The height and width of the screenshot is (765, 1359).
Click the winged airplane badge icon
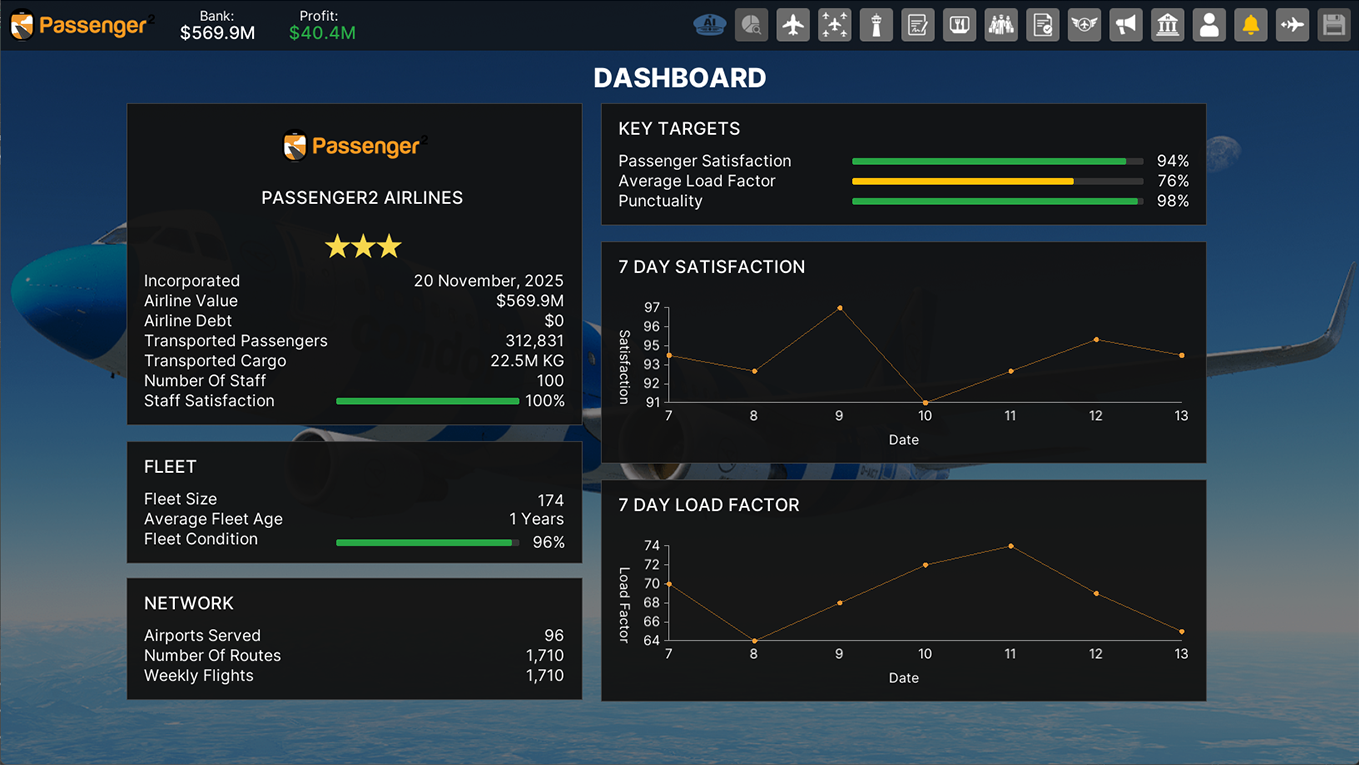tap(1084, 25)
